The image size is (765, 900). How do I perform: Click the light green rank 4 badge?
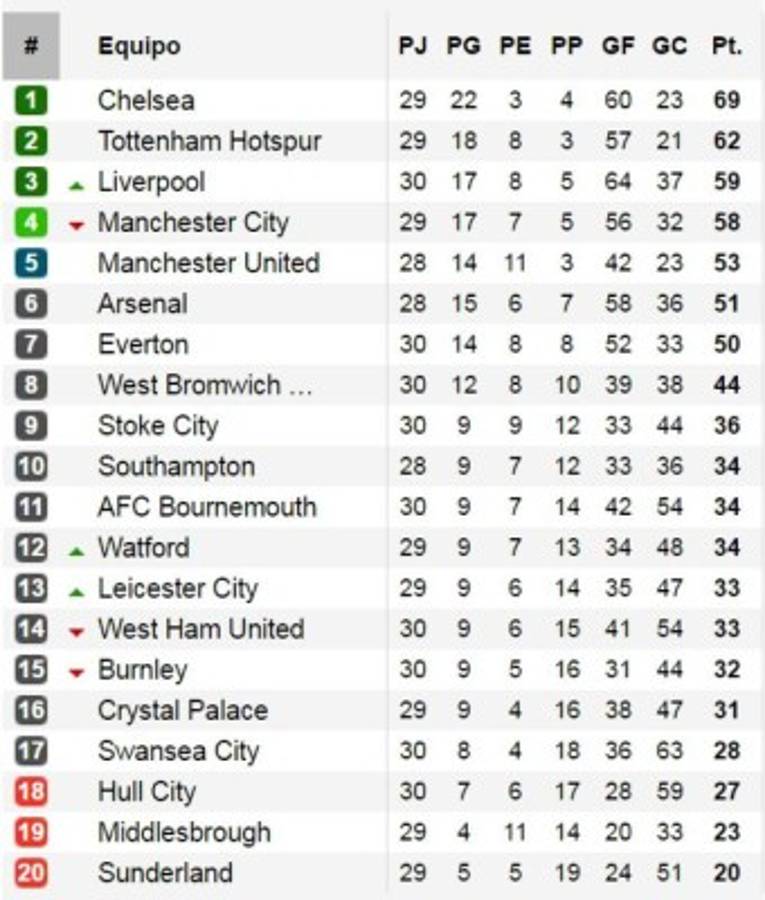[x=31, y=222]
